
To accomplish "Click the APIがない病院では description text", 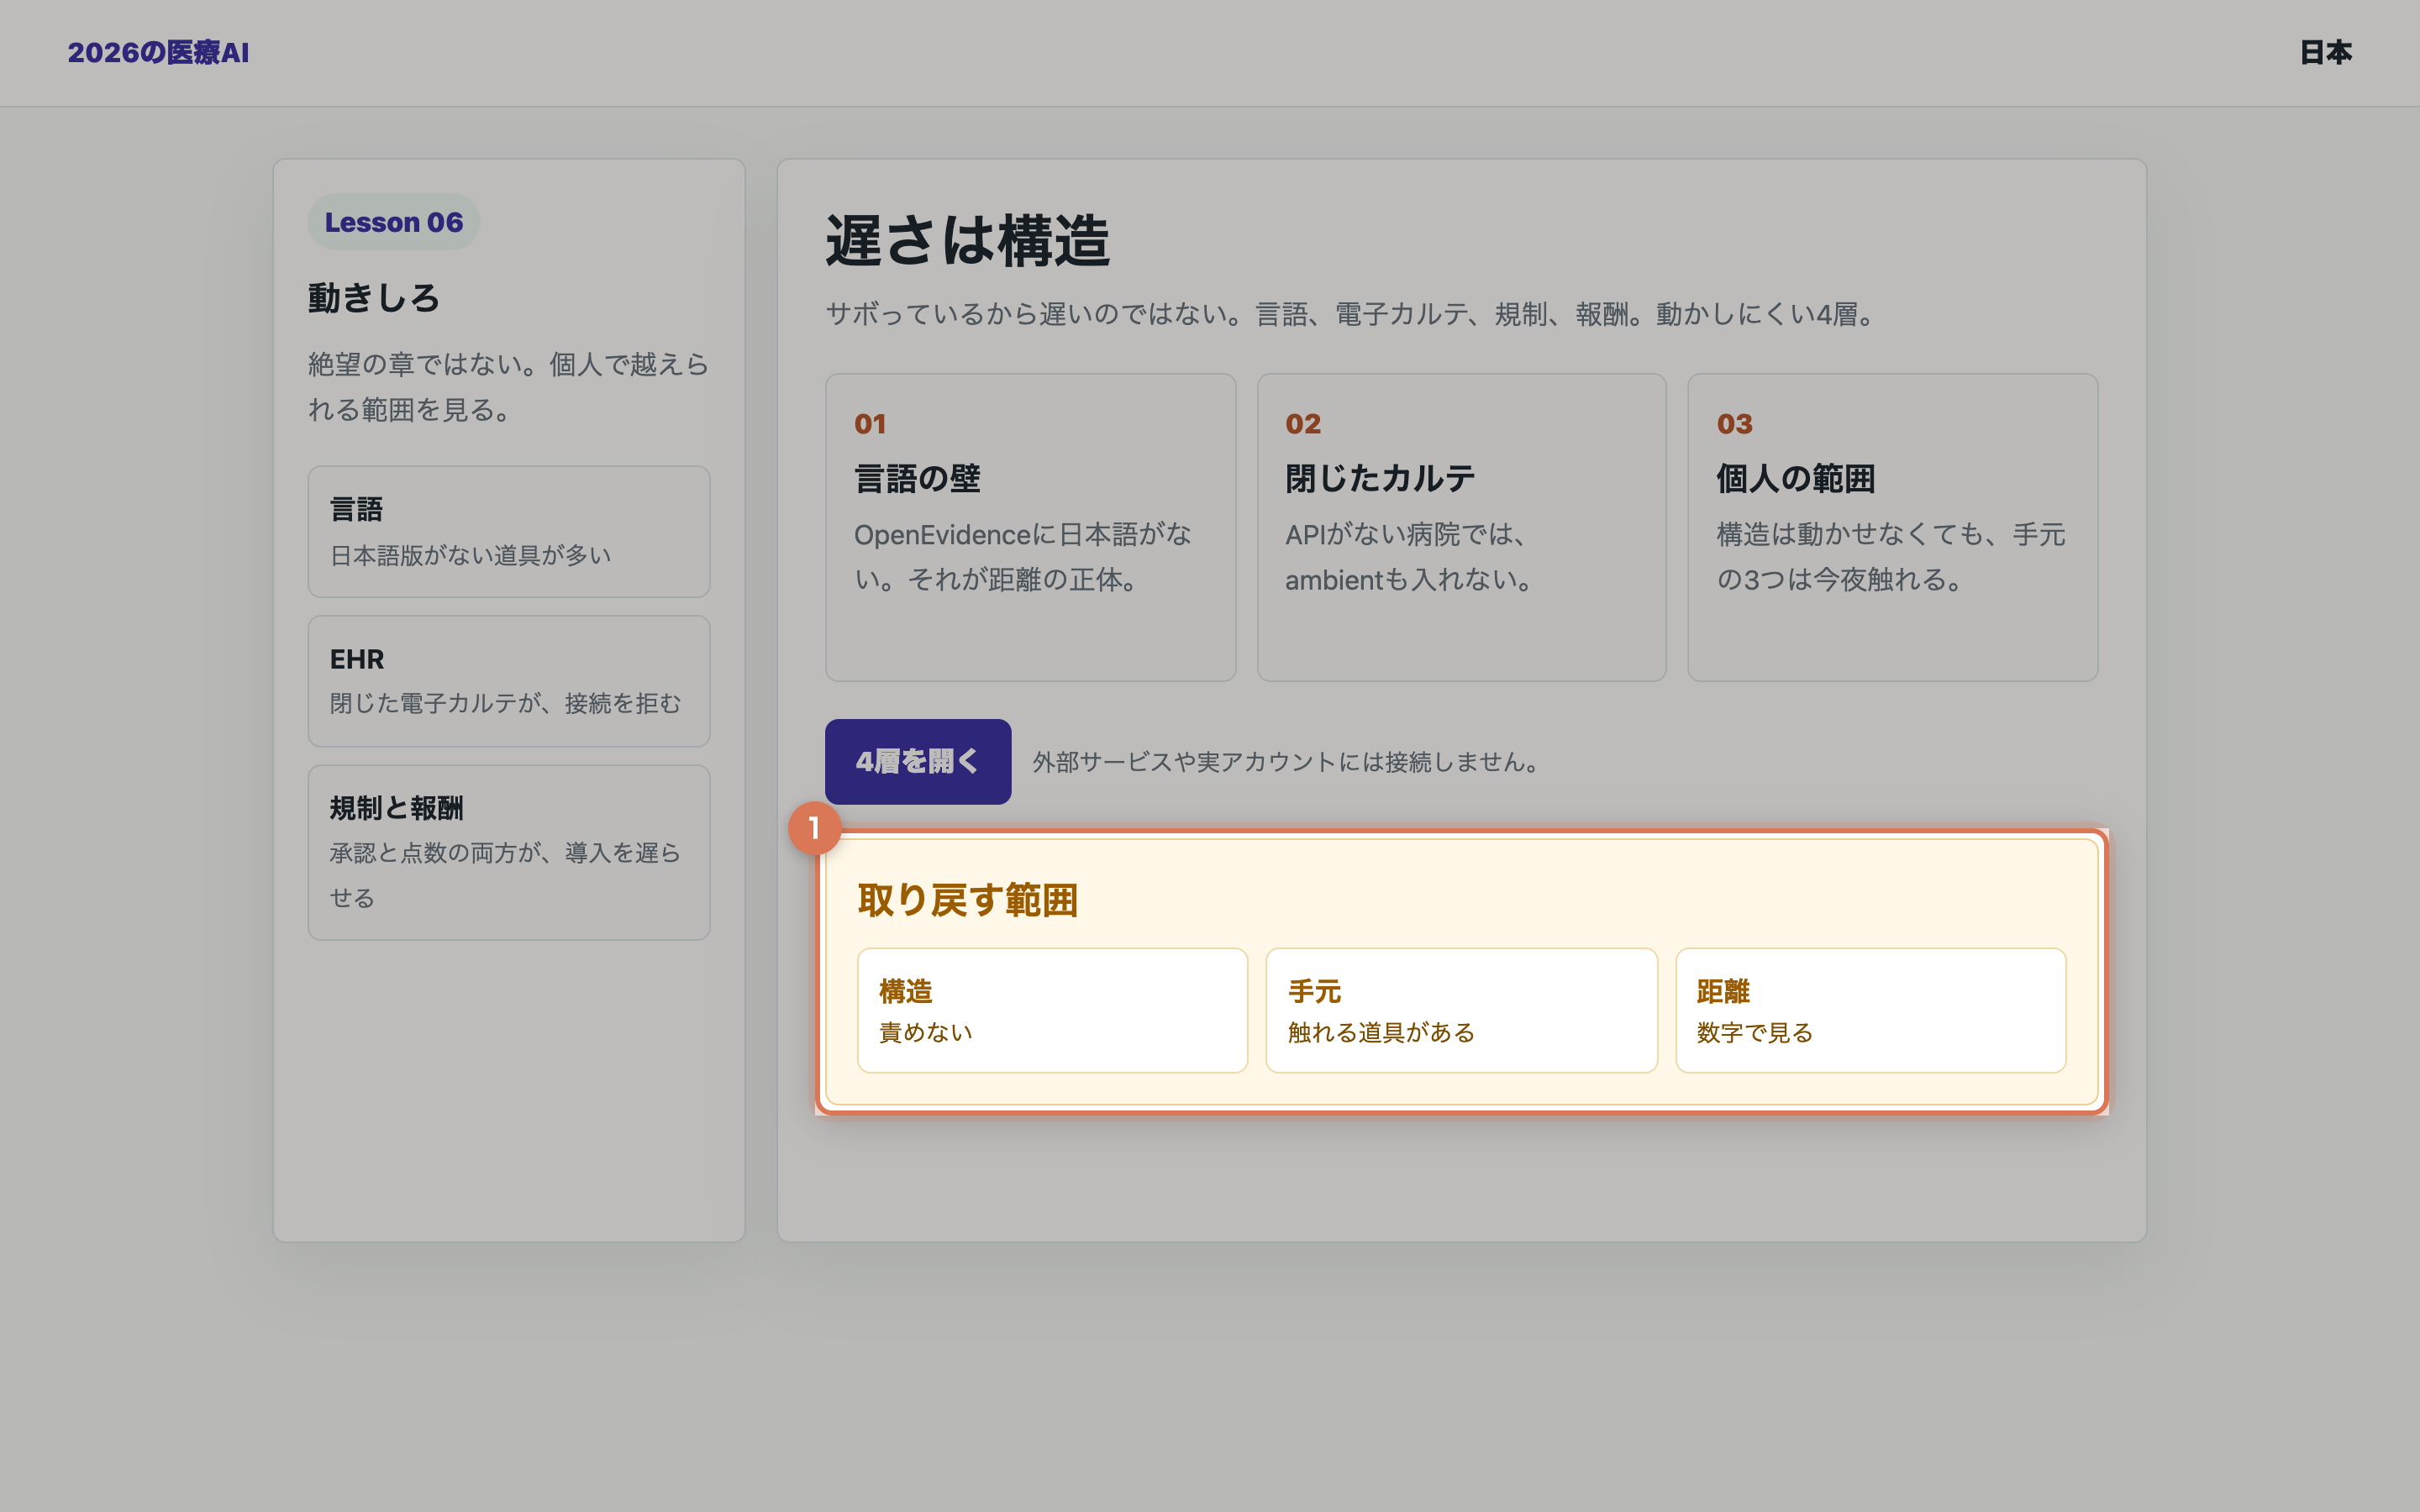I will 1411,557.
